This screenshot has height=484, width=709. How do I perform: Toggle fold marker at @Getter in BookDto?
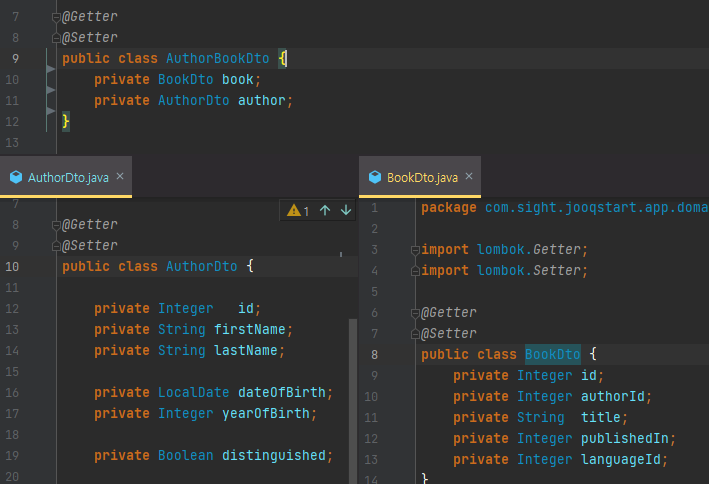tap(415, 313)
